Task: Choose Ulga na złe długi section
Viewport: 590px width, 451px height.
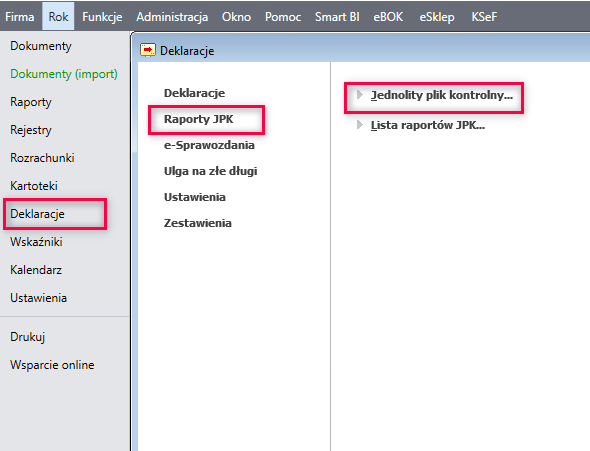Action: 210,171
